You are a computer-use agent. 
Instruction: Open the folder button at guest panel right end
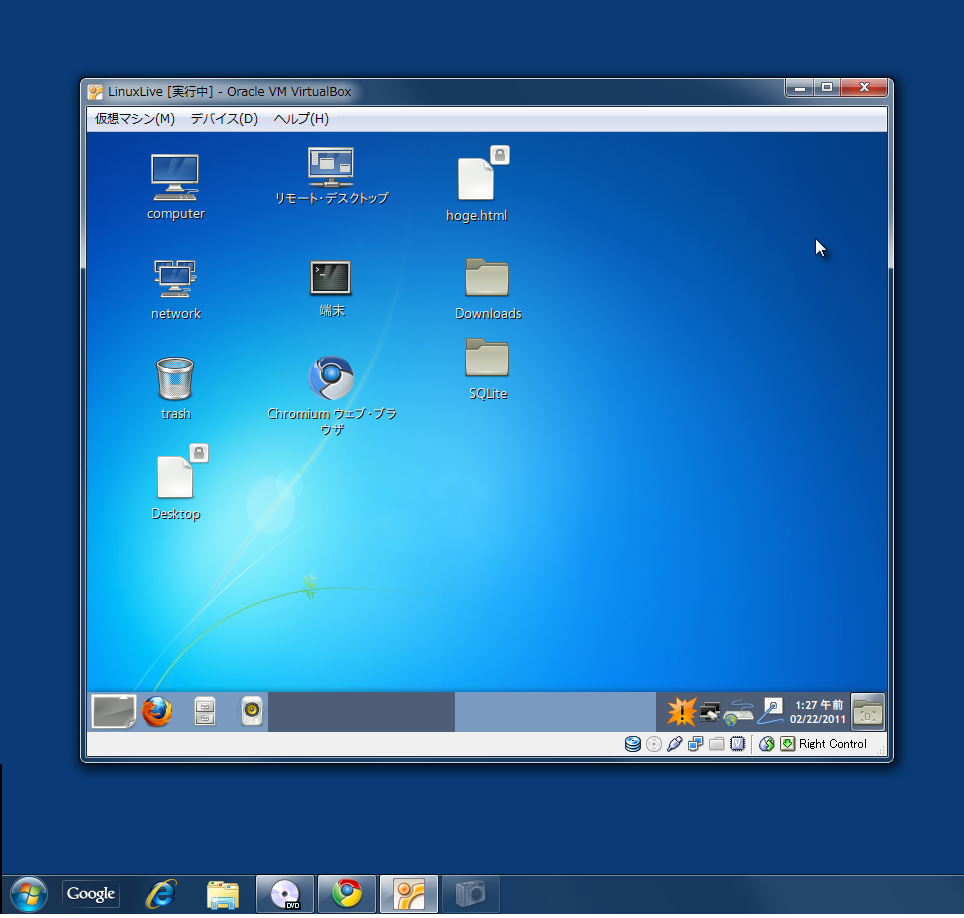[868, 712]
